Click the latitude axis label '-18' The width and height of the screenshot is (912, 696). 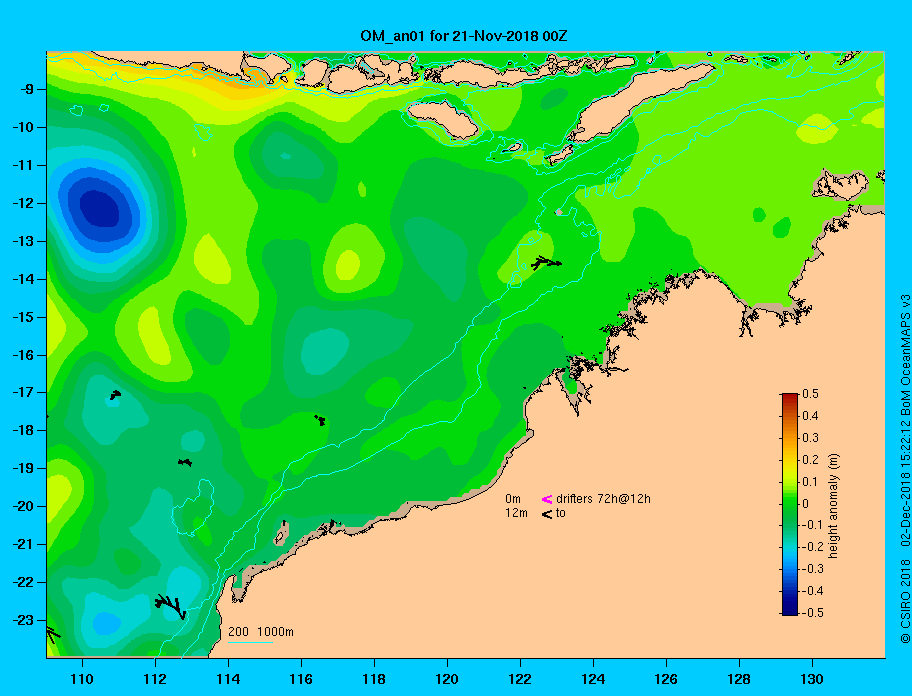pyautogui.click(x=23, y=431)
